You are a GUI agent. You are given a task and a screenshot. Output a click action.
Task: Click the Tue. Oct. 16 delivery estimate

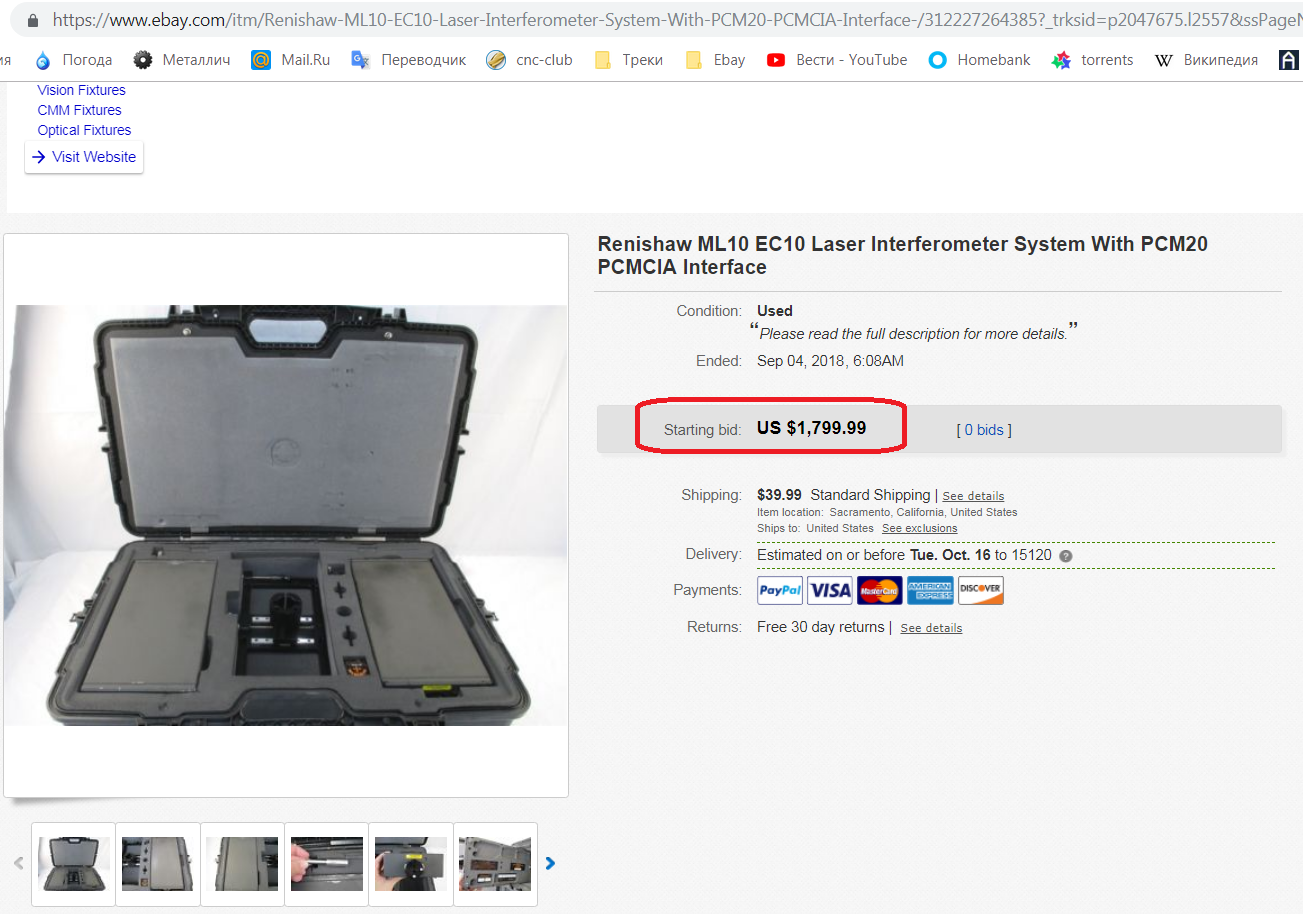pos(949,555)
